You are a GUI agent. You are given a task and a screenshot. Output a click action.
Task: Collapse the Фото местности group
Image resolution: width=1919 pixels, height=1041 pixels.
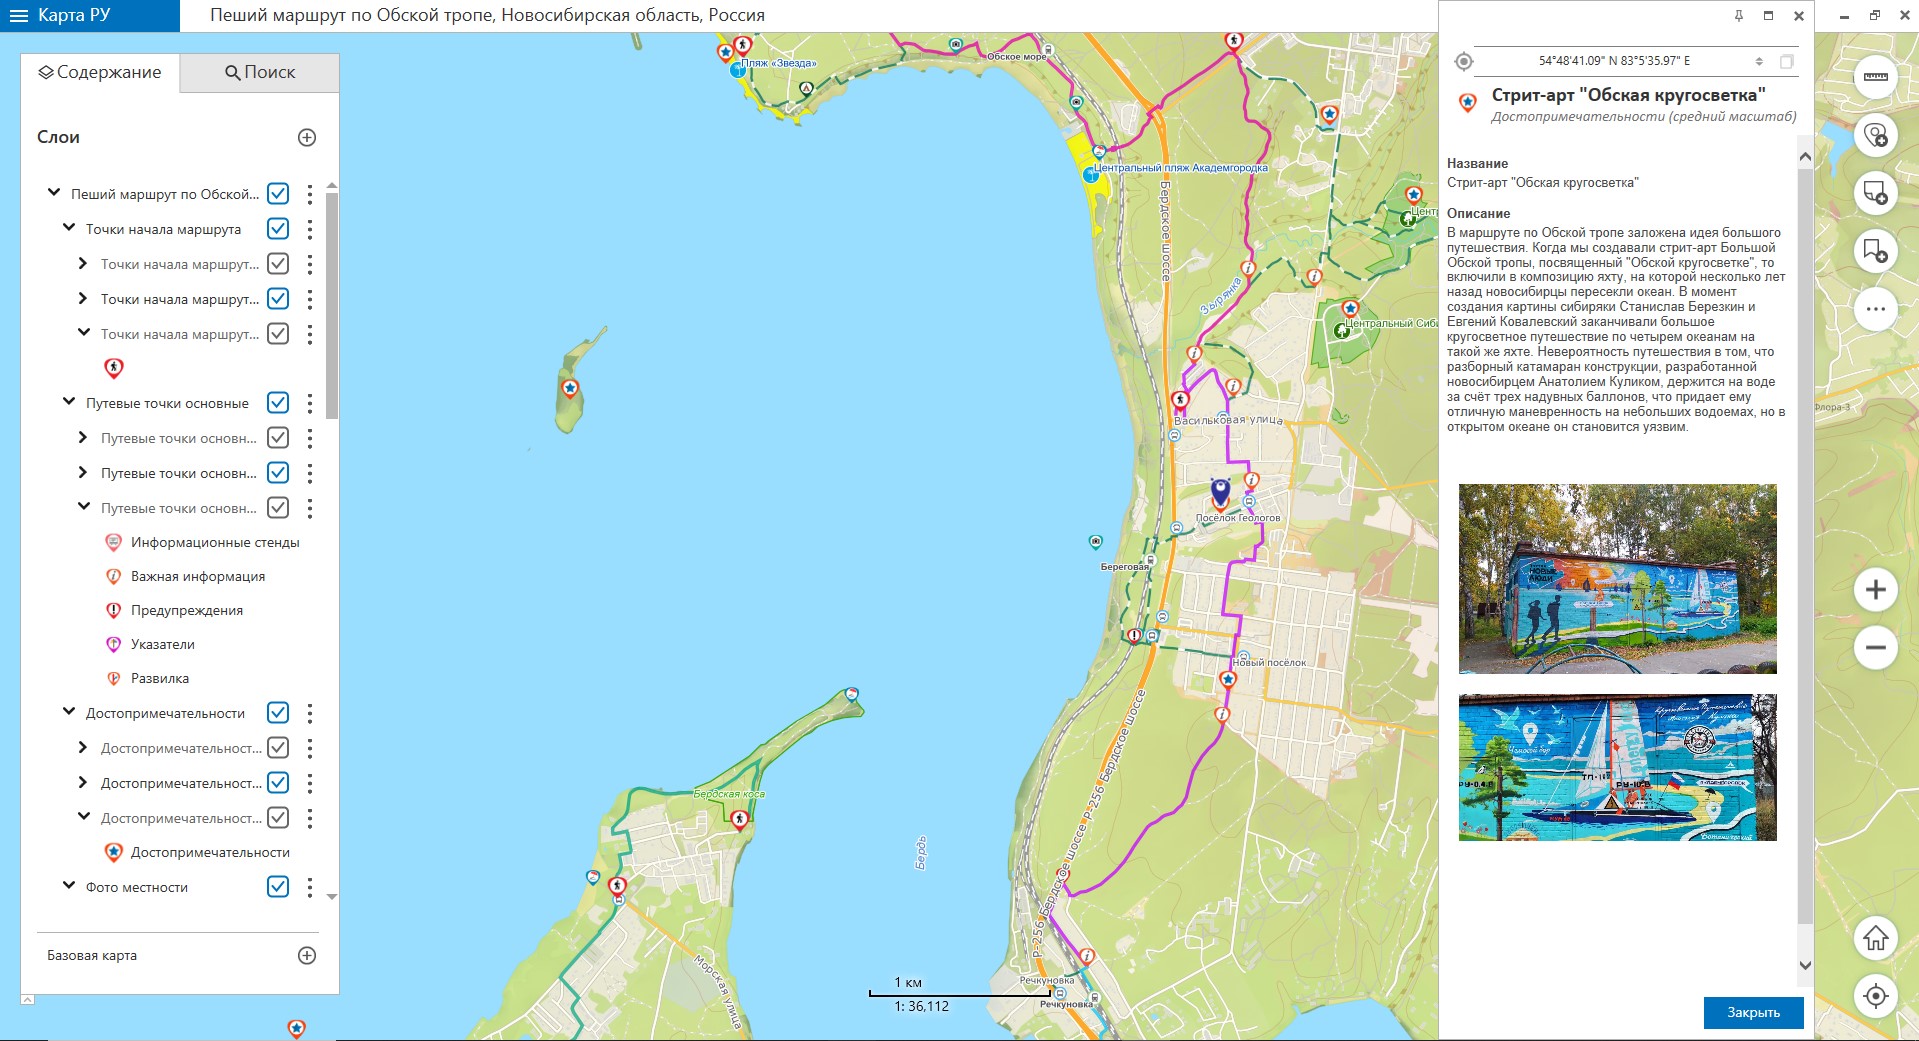(69, 886)
